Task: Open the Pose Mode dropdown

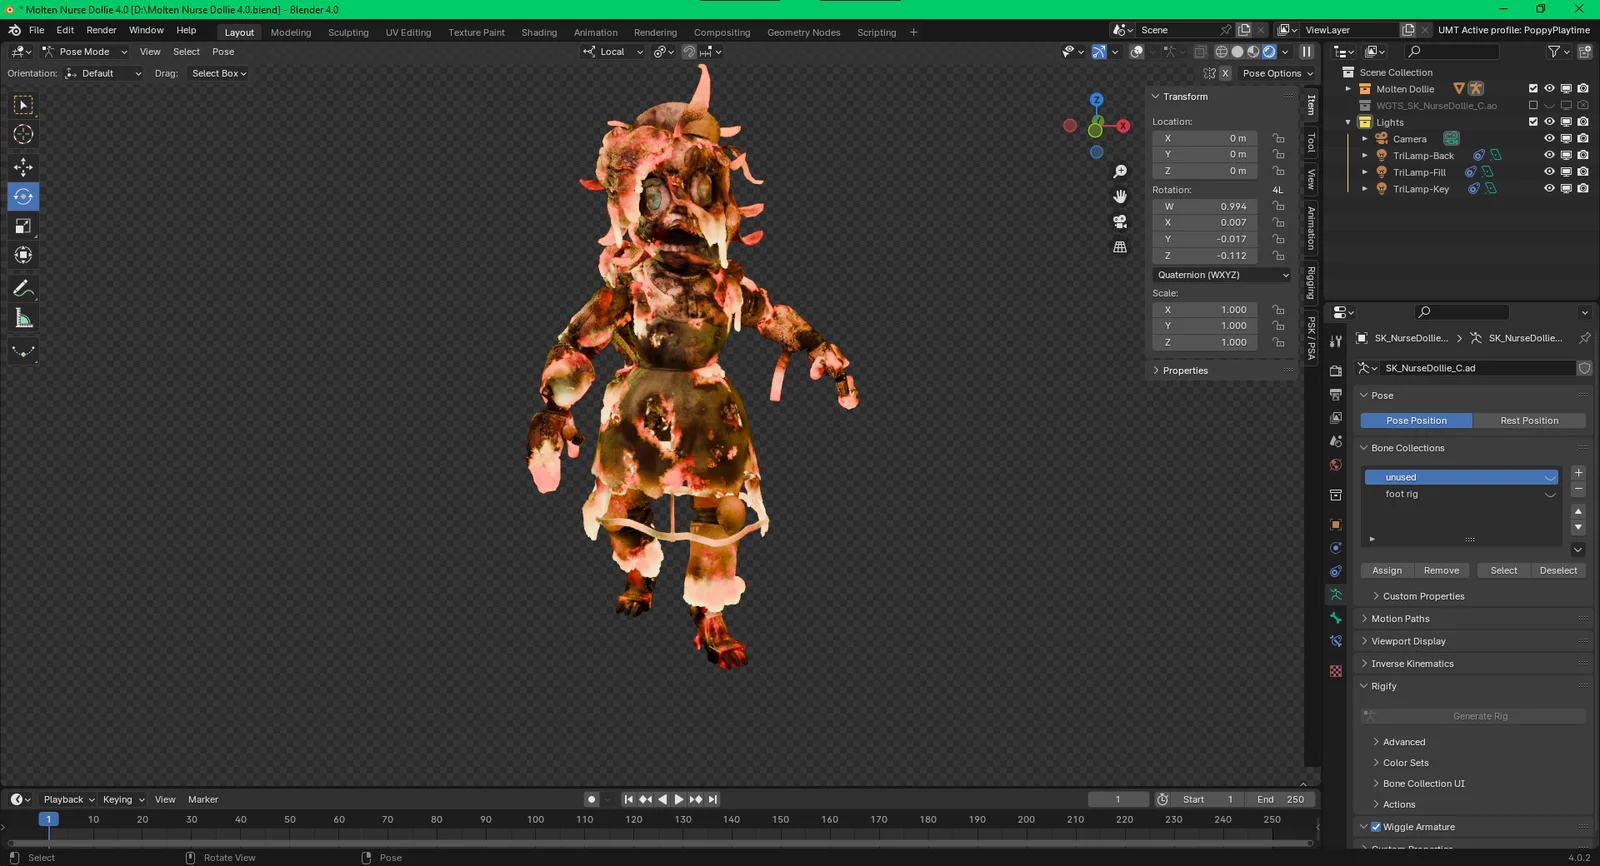Action: [x=85, y=52]
